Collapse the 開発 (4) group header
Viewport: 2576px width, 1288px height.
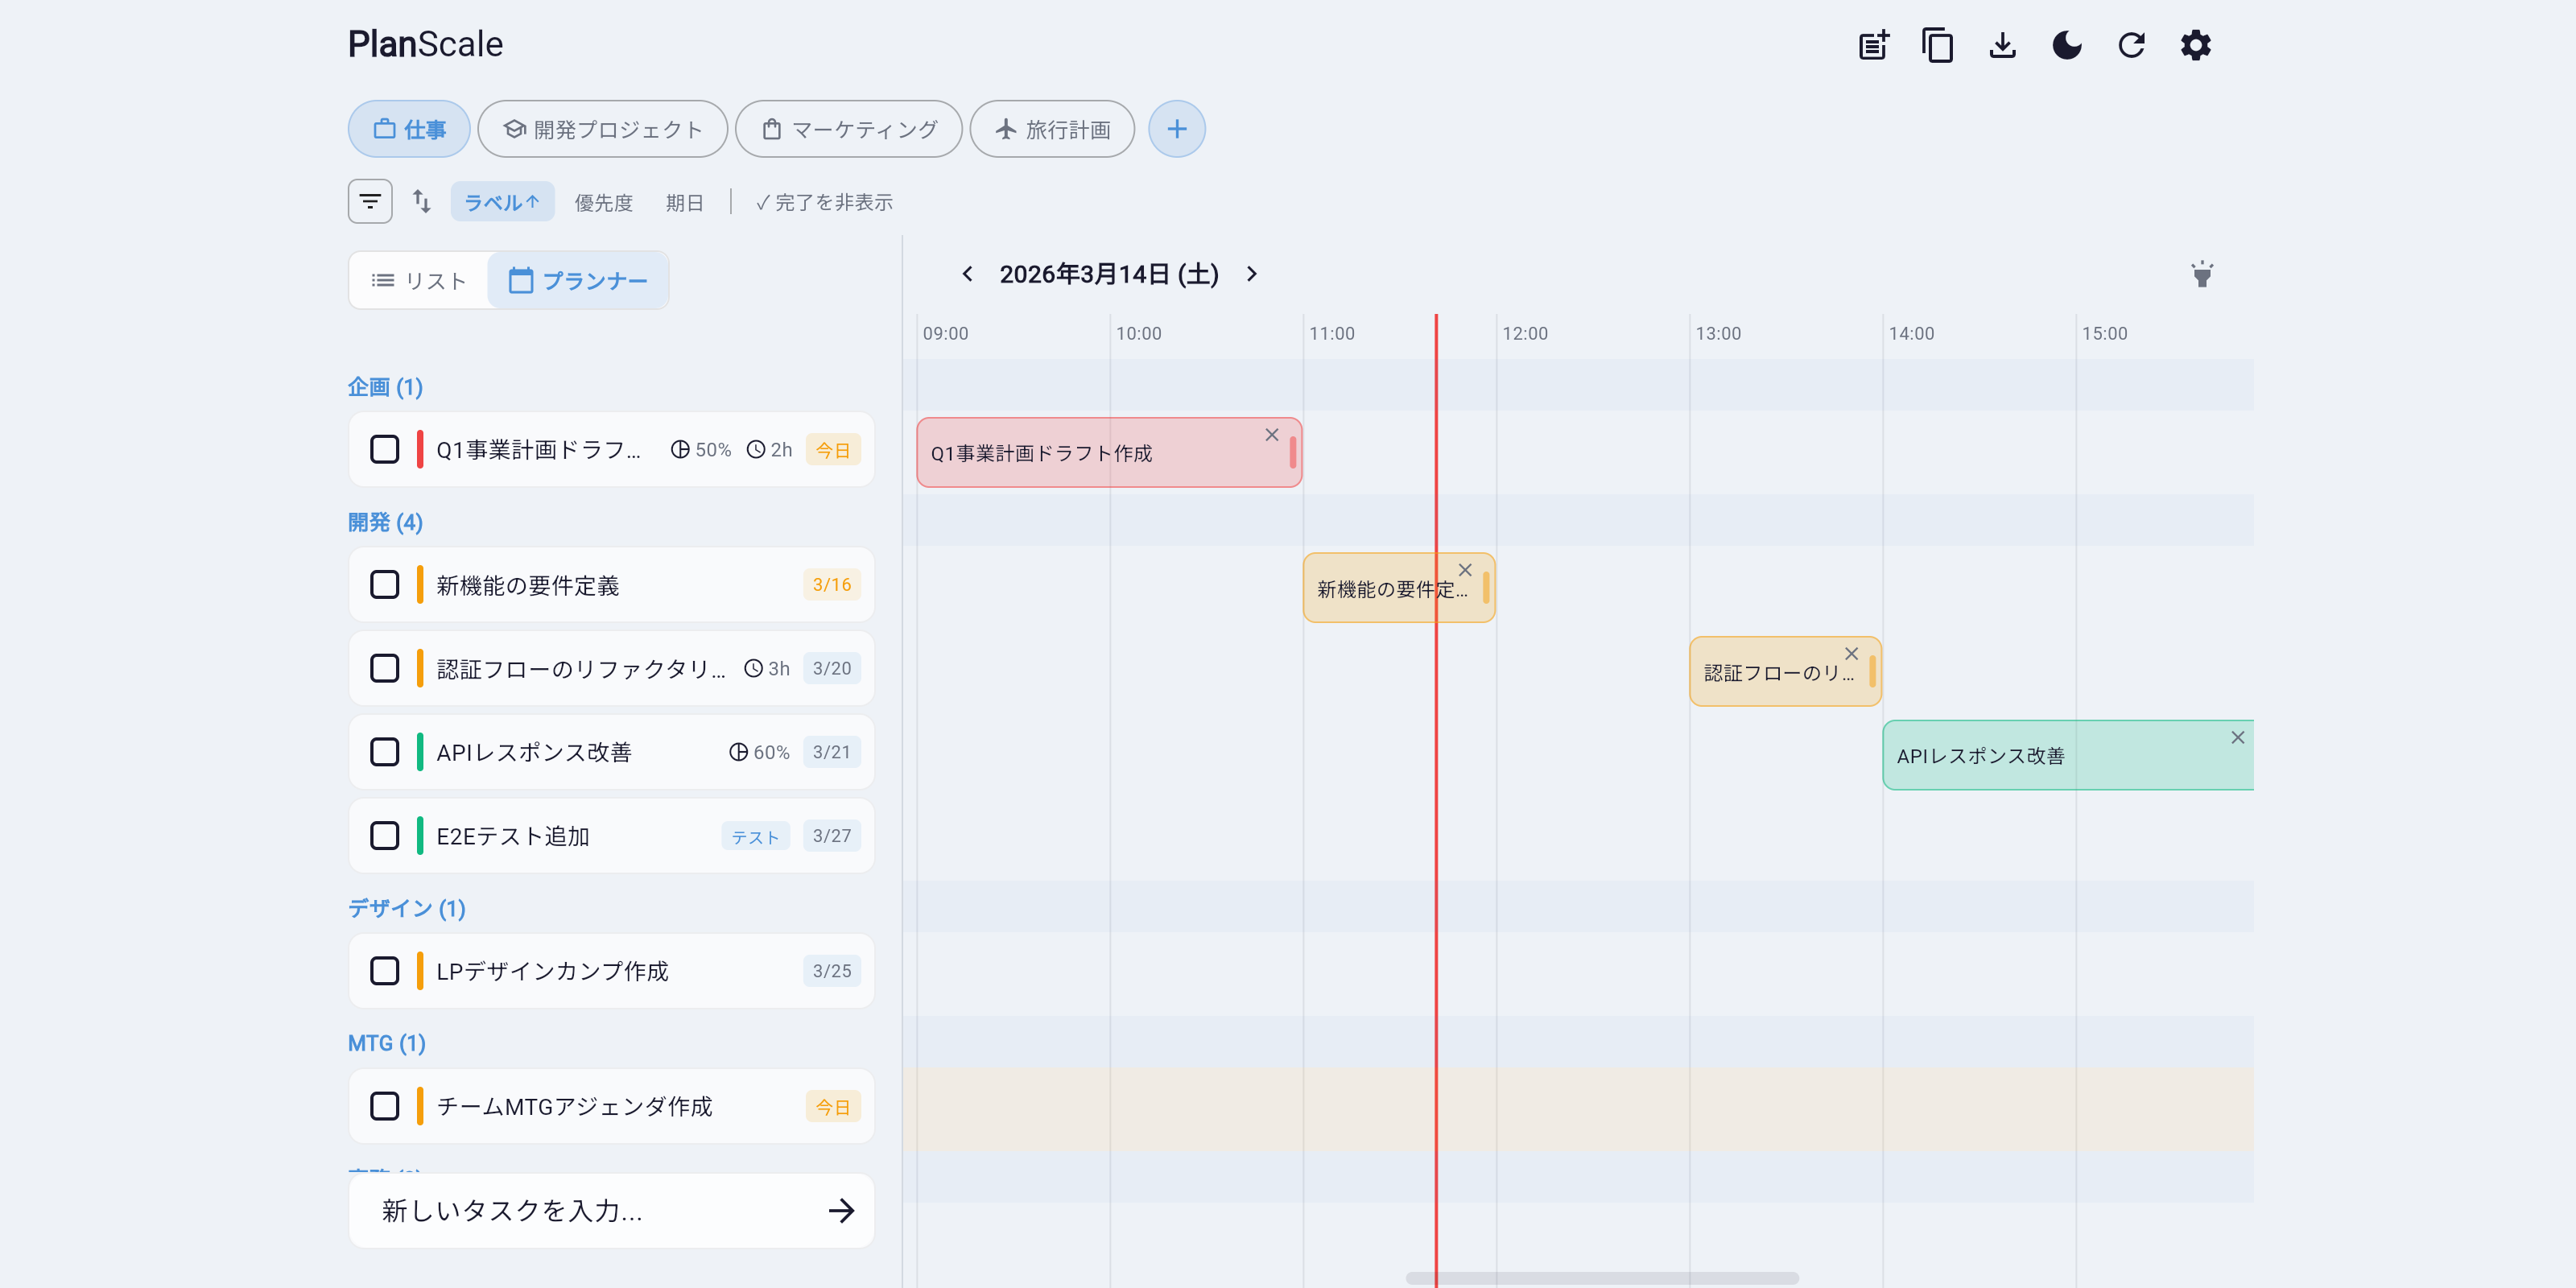click(x=385, y=522)
